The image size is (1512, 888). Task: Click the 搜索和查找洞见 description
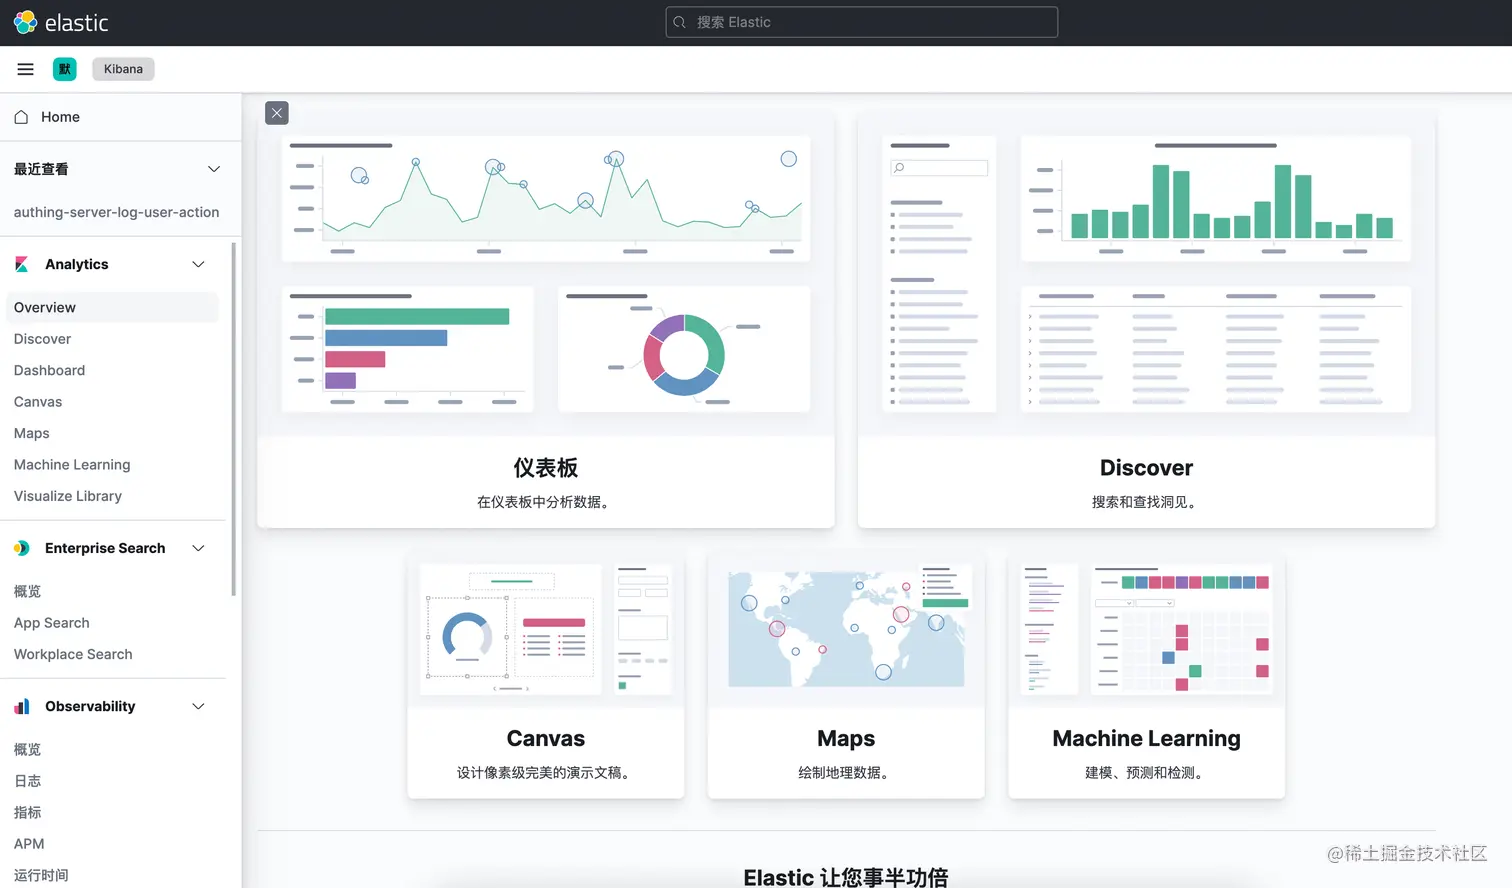[x=1147, y=502]
